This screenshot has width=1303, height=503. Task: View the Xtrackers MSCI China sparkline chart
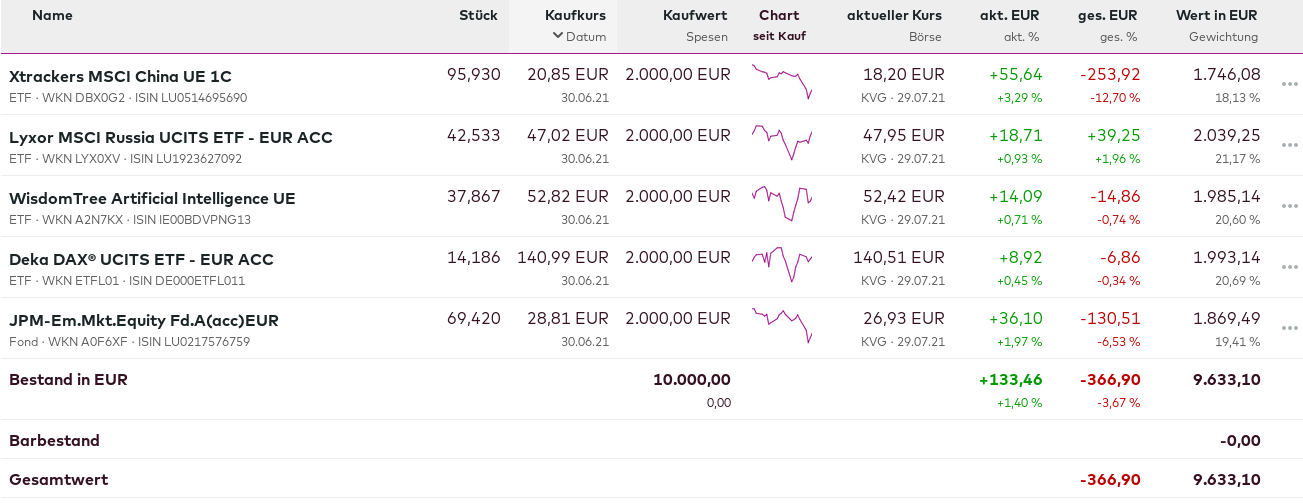[x=782, y=82]
